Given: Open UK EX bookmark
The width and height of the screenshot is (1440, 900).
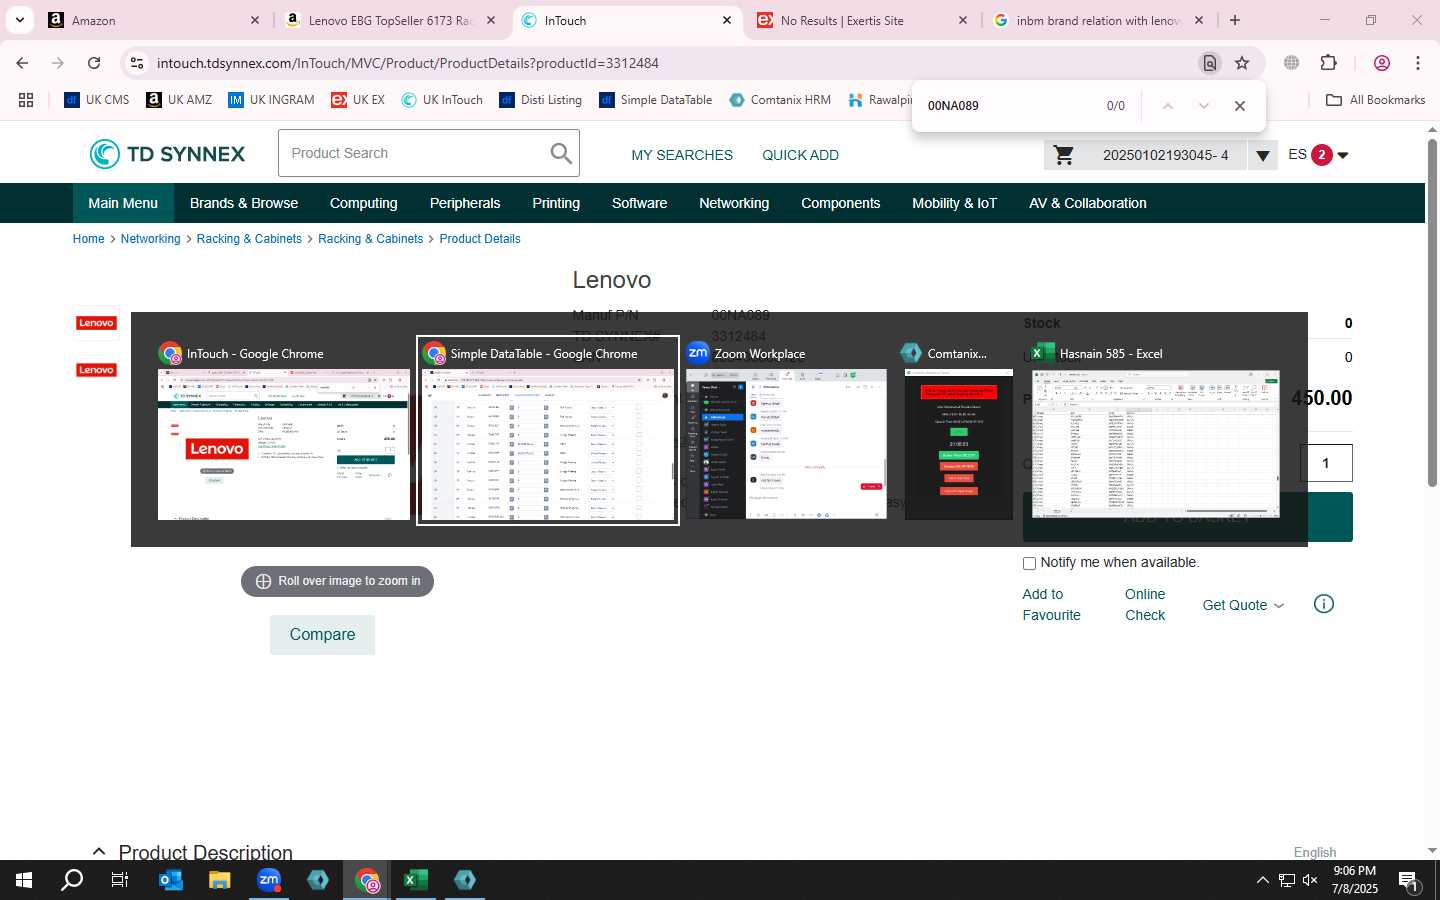Looking at the screenshot, I should pyautogui.click(x=358, y=100).
